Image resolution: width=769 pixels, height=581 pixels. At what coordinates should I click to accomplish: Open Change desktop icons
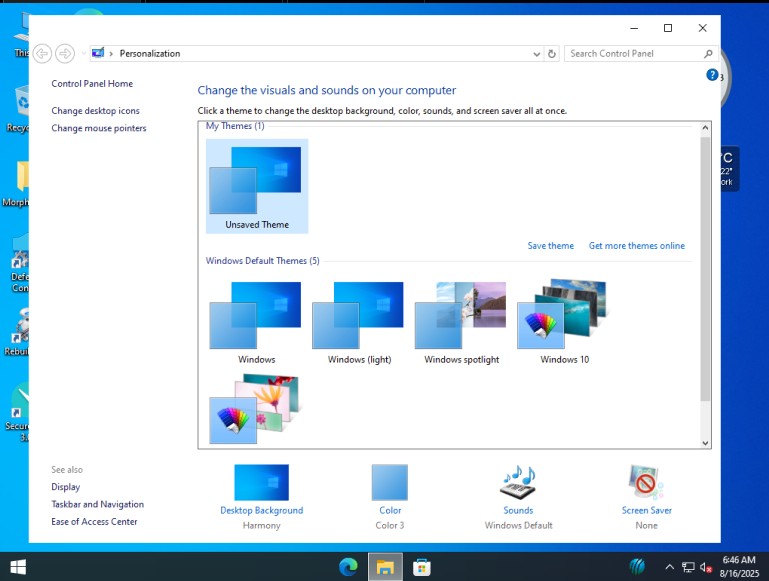[x=95, y=110]
